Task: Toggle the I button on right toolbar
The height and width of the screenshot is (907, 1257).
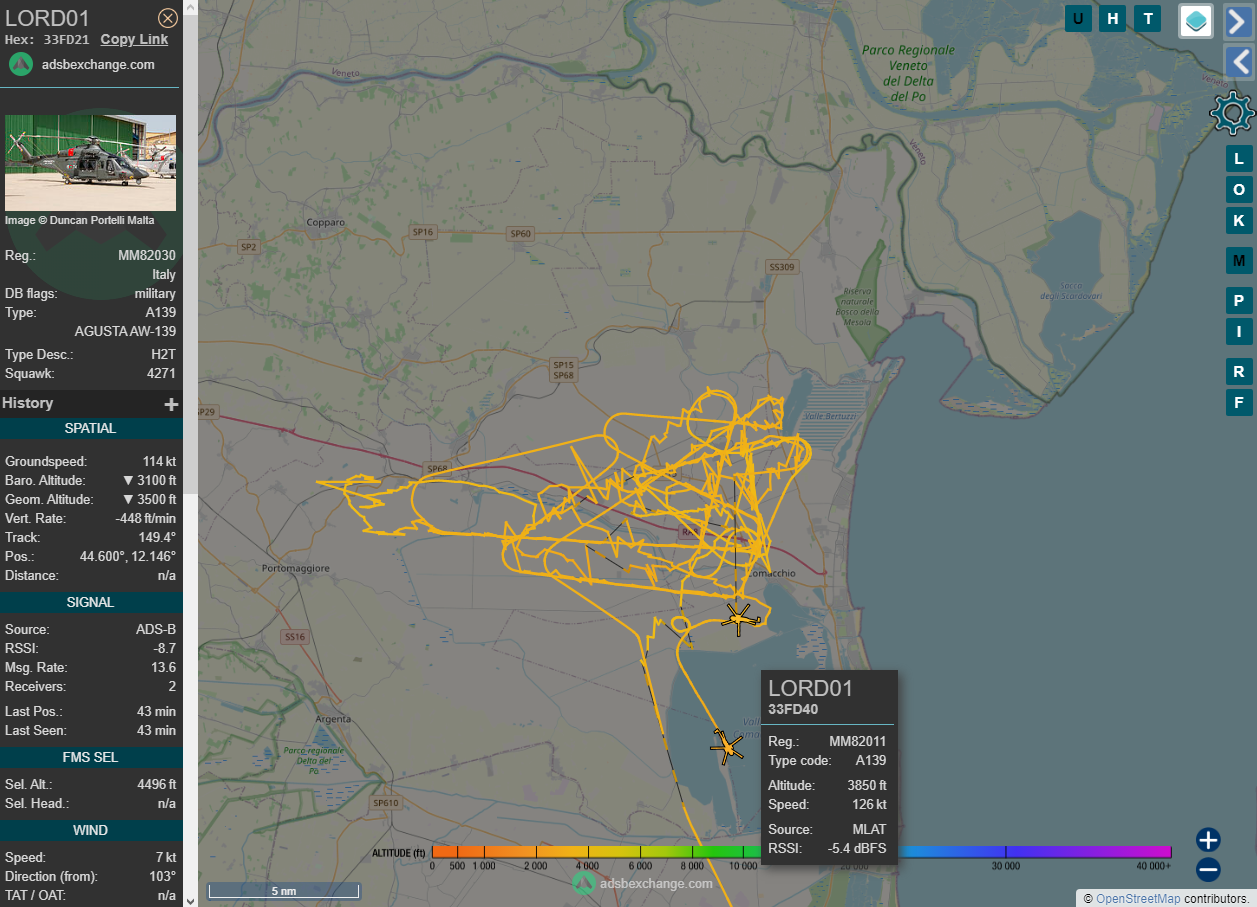Action: [1239, 332]
